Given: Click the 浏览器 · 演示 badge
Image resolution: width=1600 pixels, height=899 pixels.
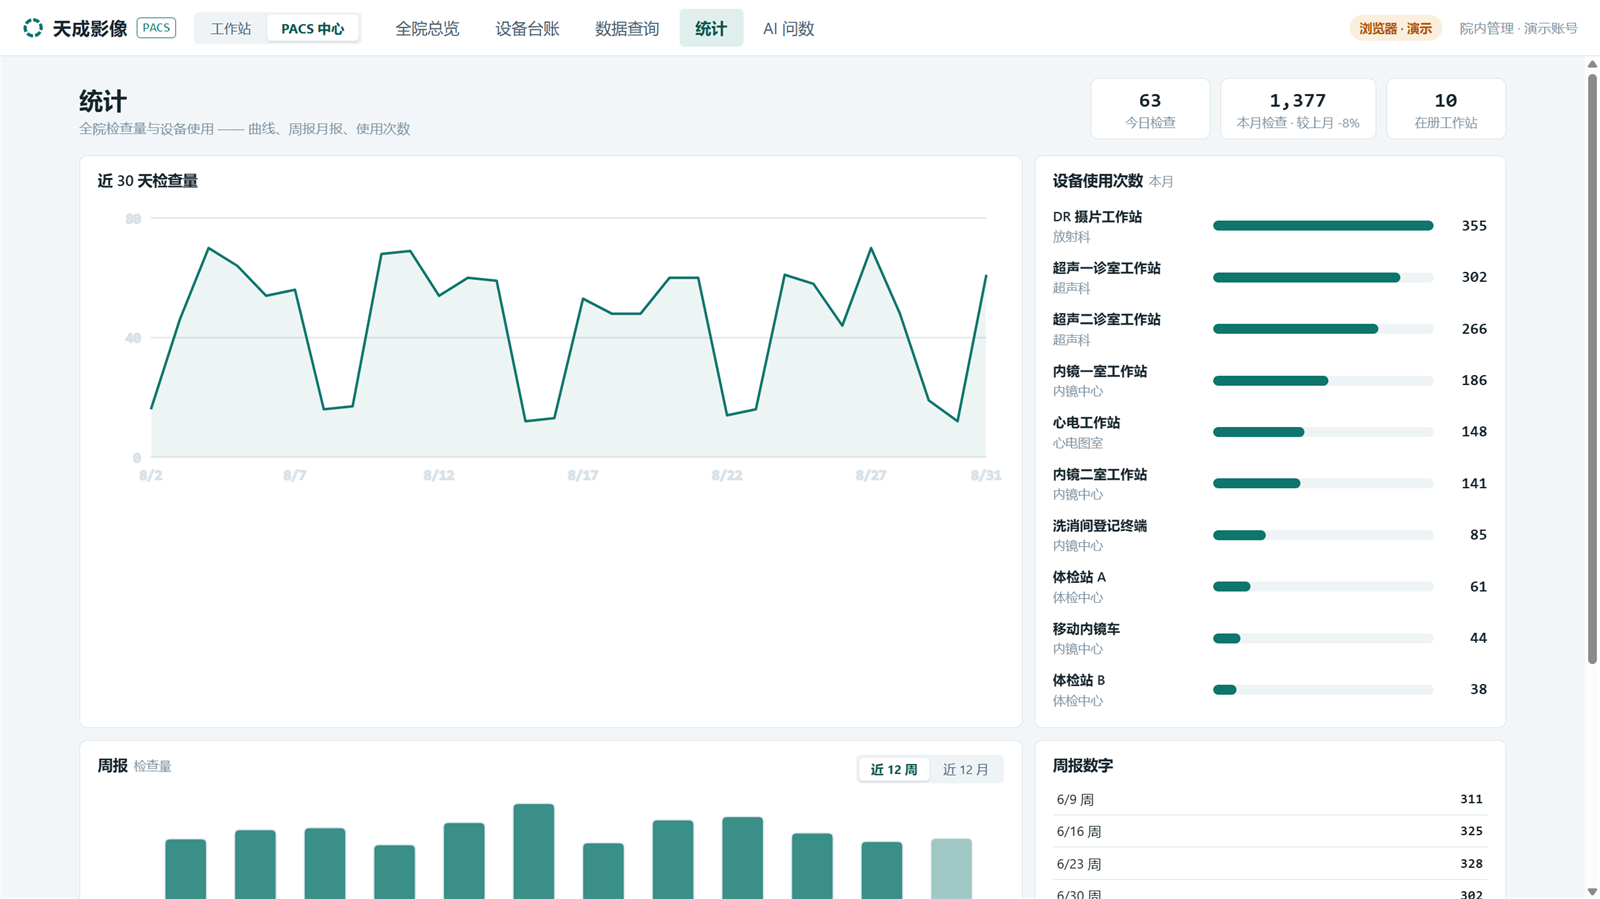Looking at the screenshot, I should click(1395, 28).
